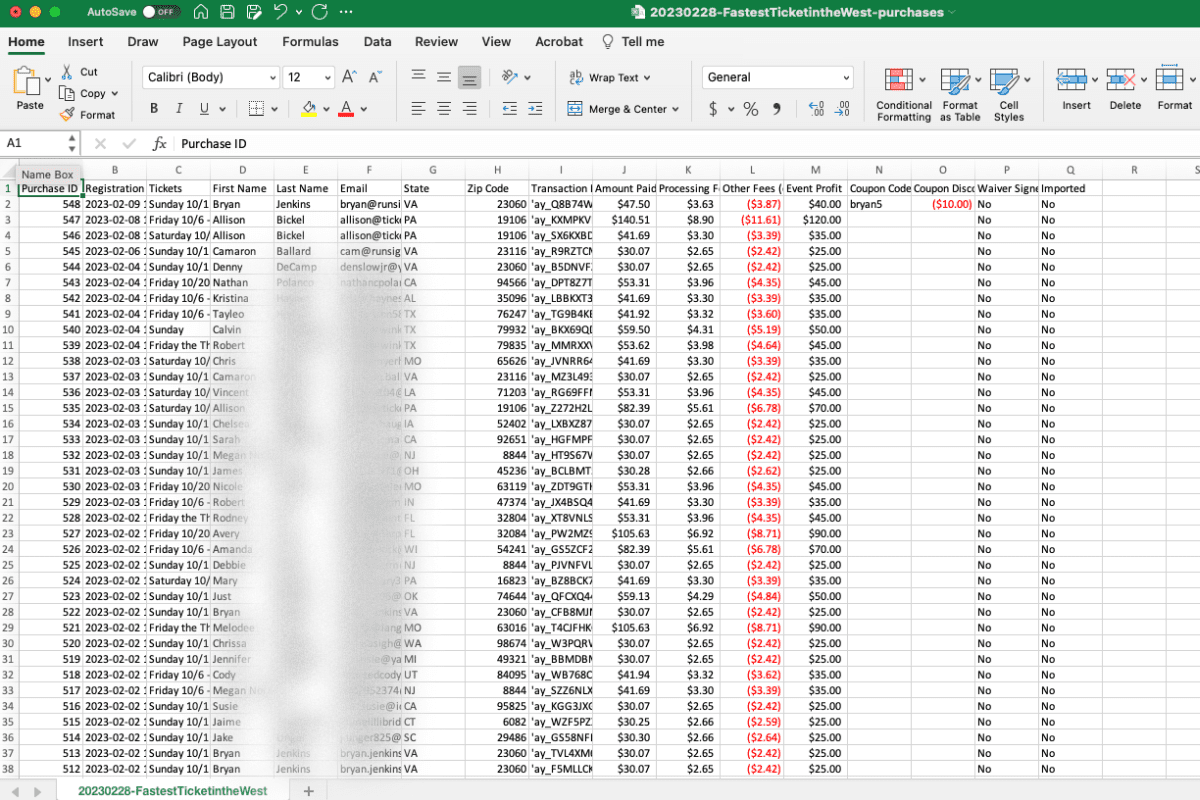Toggle bold formatting
The image size is (1200, 800).
pyautogui.click(x=152, y=106)
